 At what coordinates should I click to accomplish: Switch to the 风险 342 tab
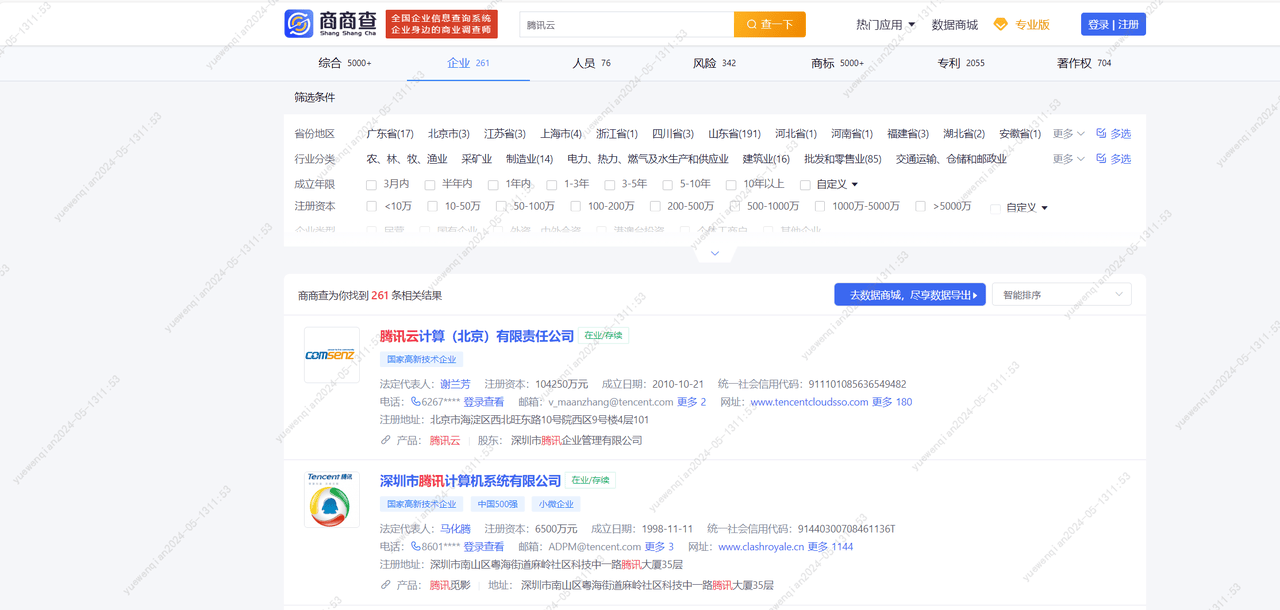pyautogui.click(x=713, y=61)
